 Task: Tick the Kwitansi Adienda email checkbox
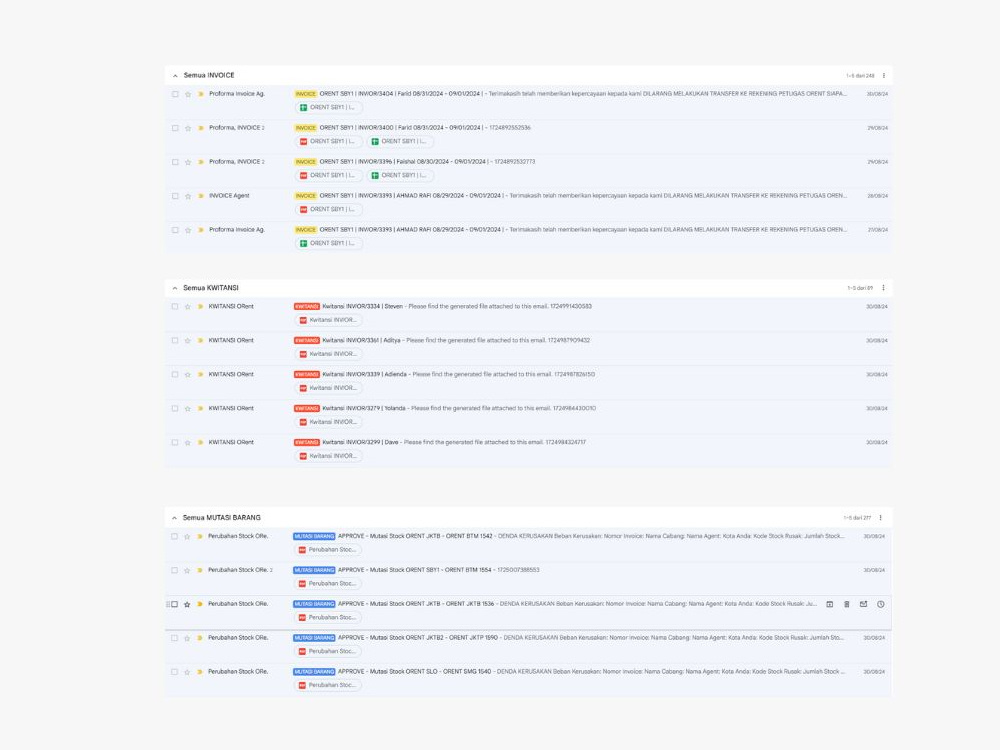coord(174,374)
